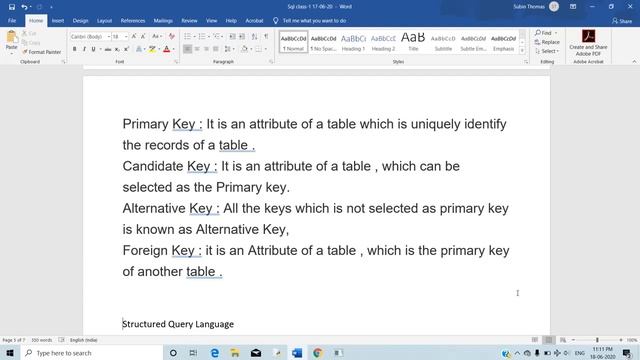This screenshot has height=360, width=640.
Task: Apply superscript formatting
Action: [126, 49]
